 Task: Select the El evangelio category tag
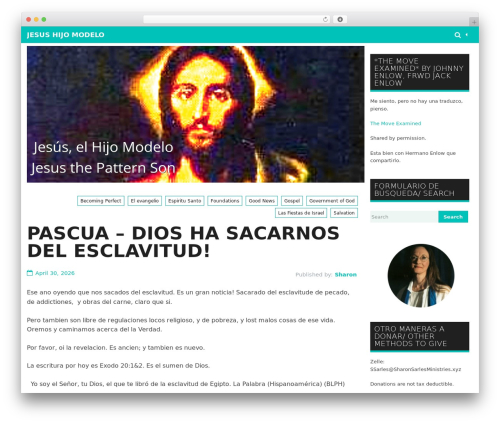[145, 201]
